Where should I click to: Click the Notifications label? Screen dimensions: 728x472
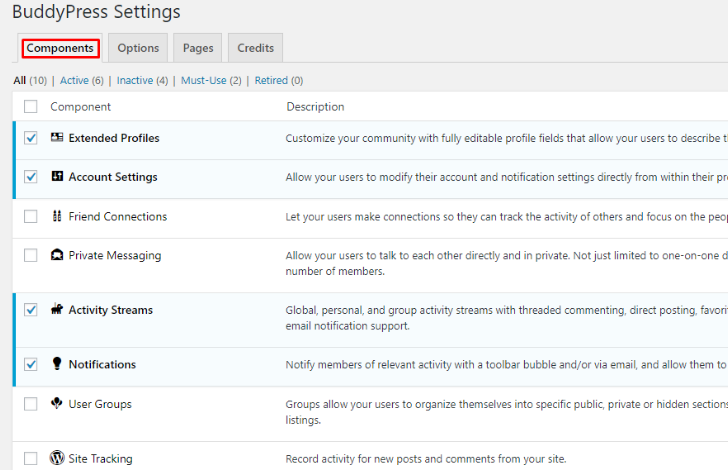tap(102, 364)
